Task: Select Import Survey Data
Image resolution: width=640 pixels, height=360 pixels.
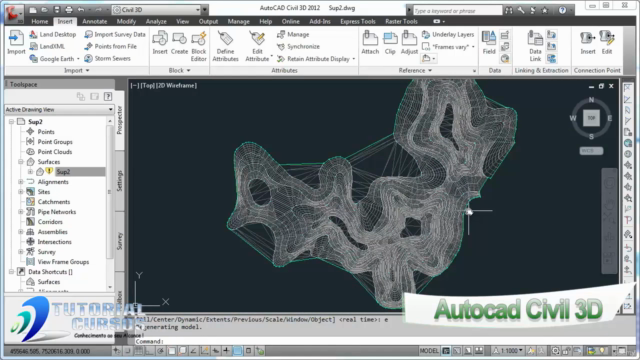Action: 115,34
